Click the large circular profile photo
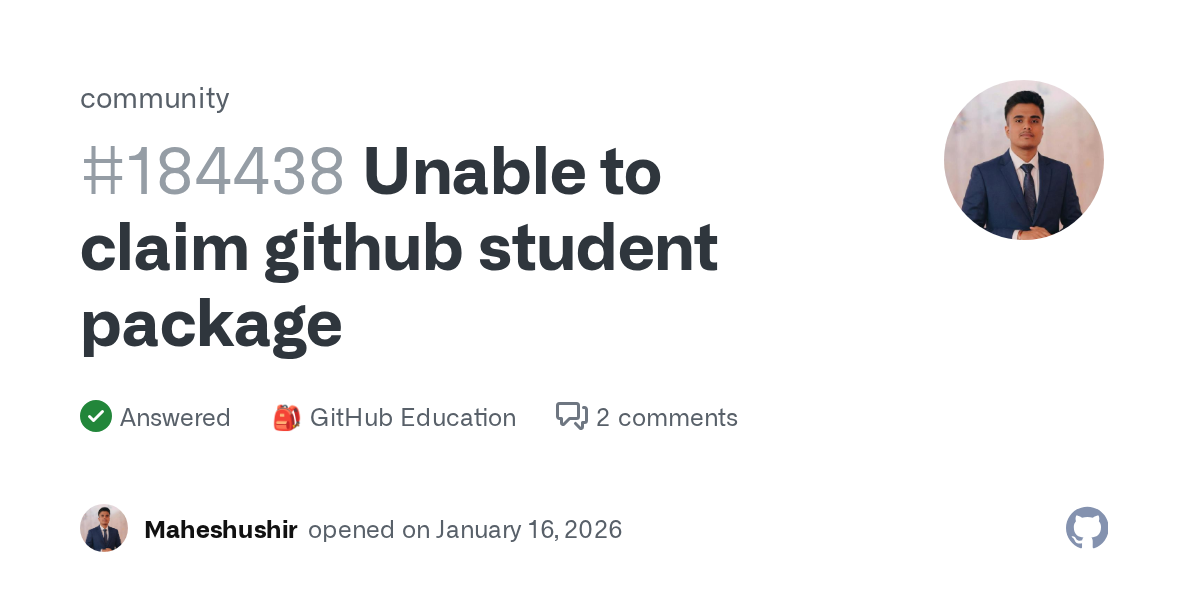 1024,160
